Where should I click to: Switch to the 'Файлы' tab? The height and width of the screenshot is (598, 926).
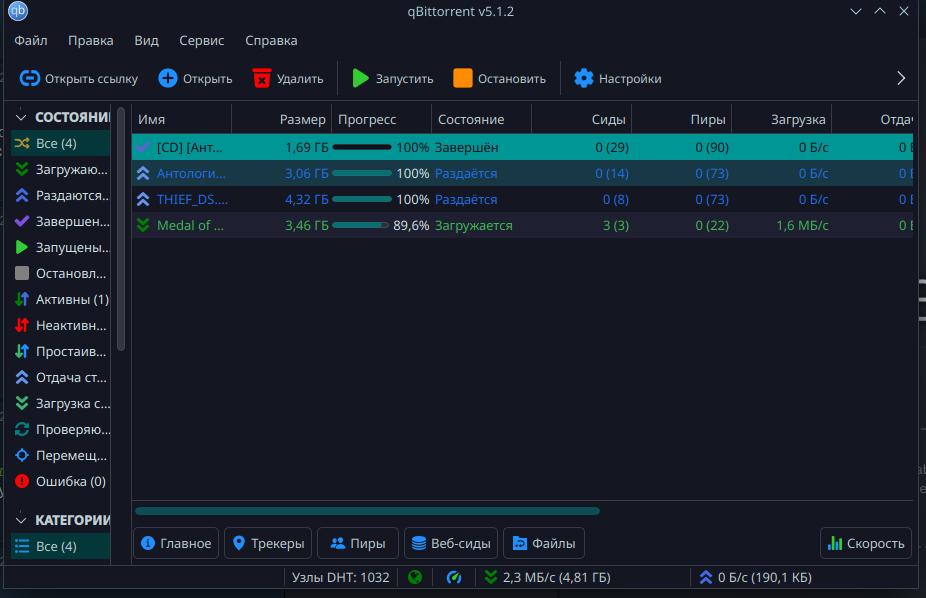coord(544,543)
